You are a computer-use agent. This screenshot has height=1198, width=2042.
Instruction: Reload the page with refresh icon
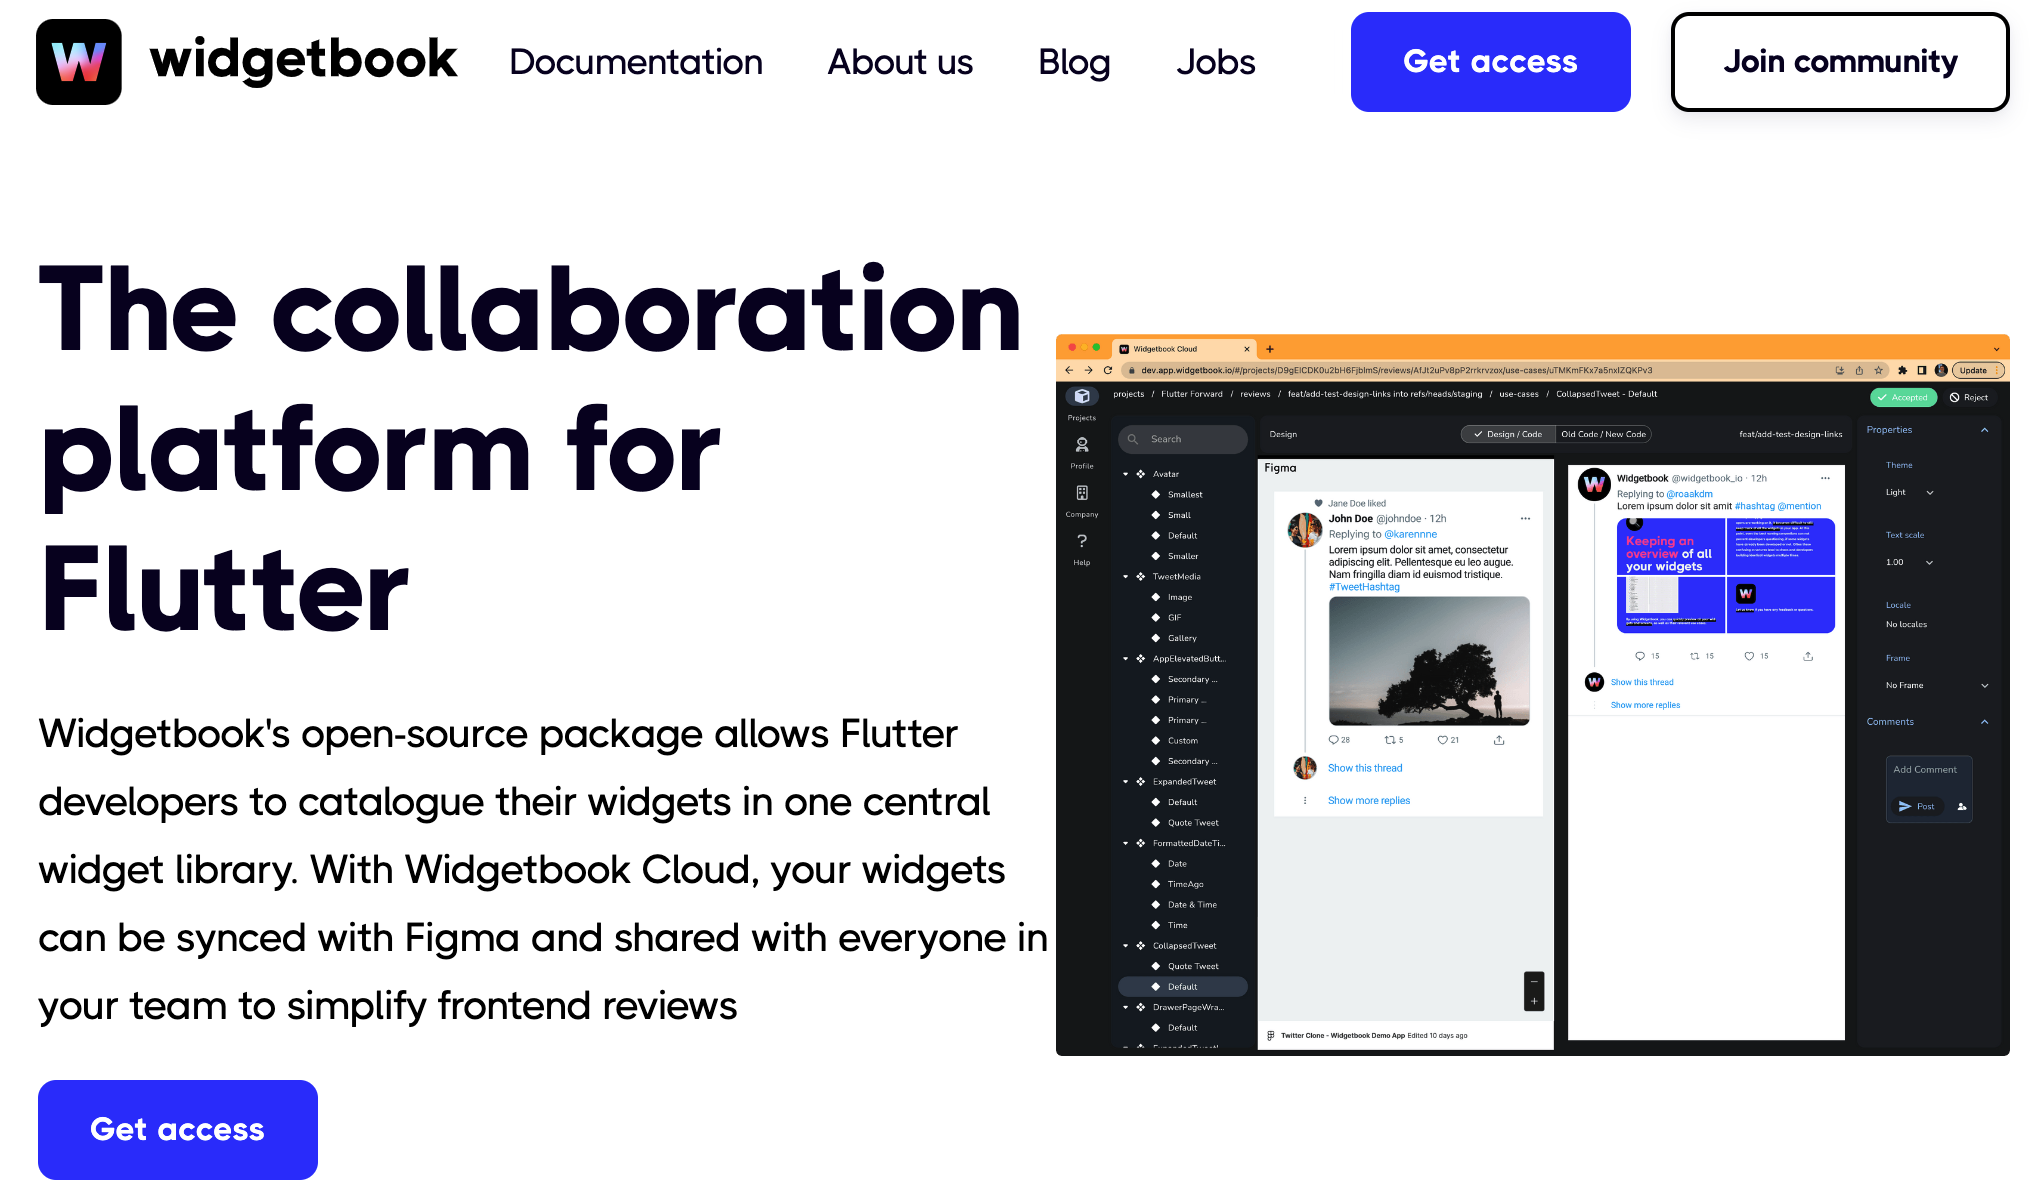click(1107, 370)
